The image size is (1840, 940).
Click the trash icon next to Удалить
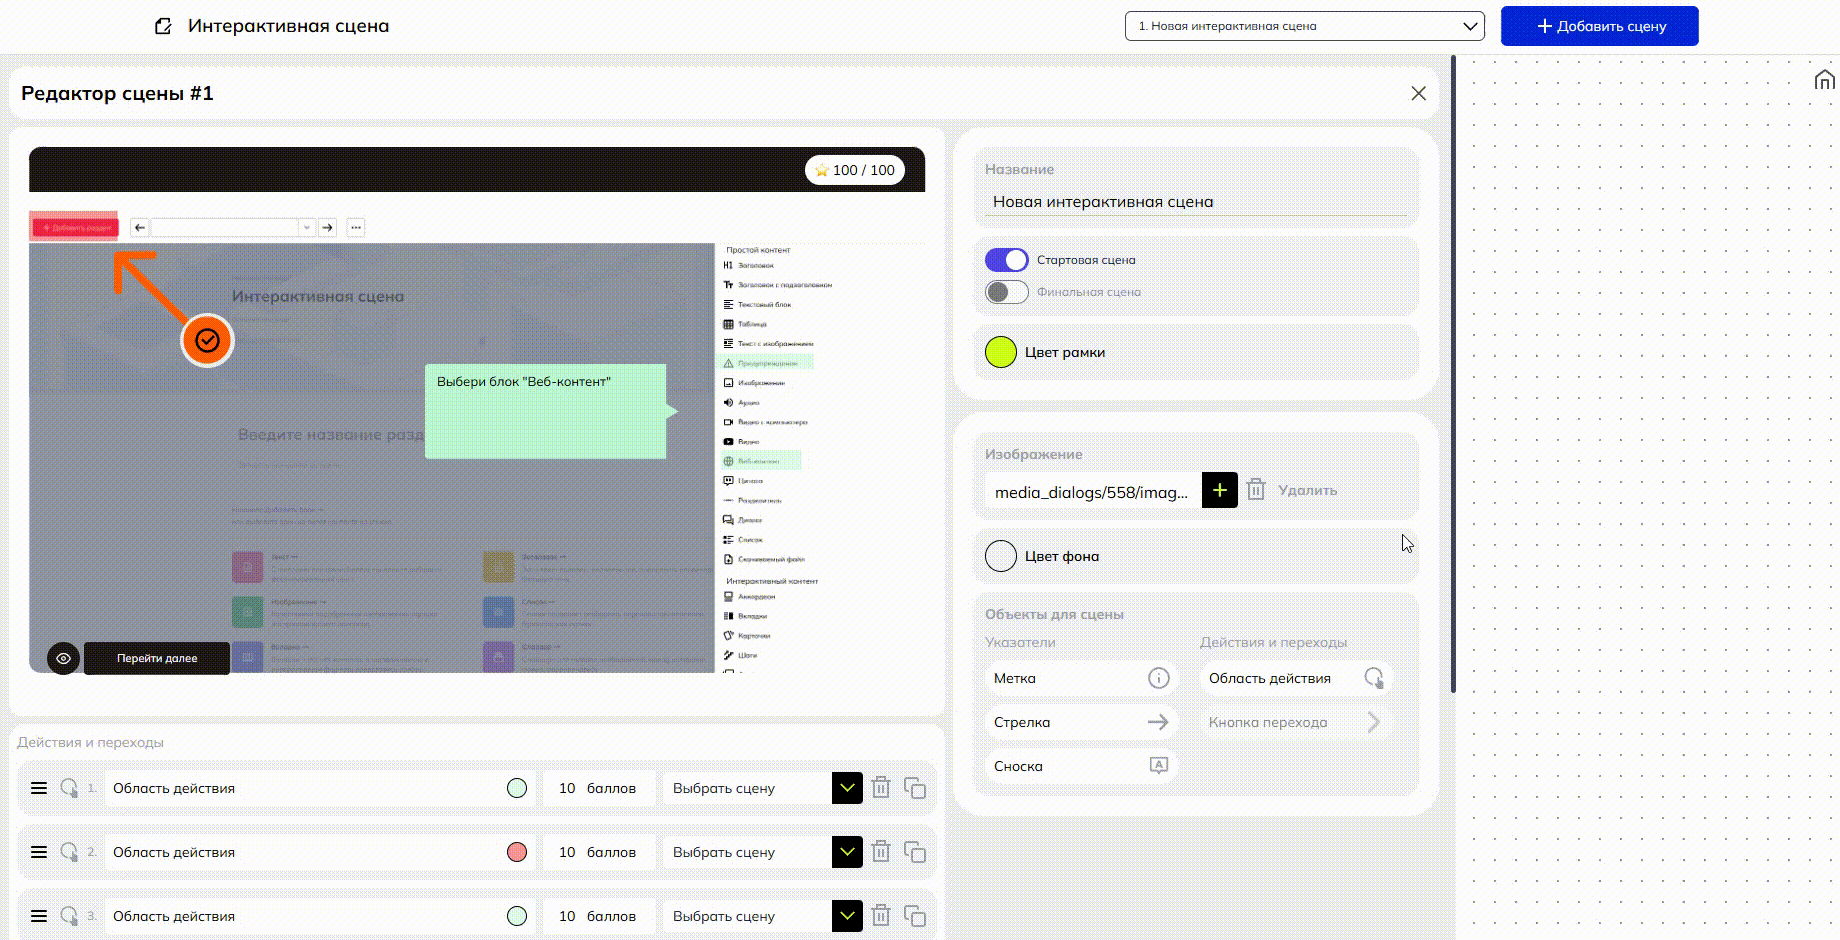pos(1256,490)
